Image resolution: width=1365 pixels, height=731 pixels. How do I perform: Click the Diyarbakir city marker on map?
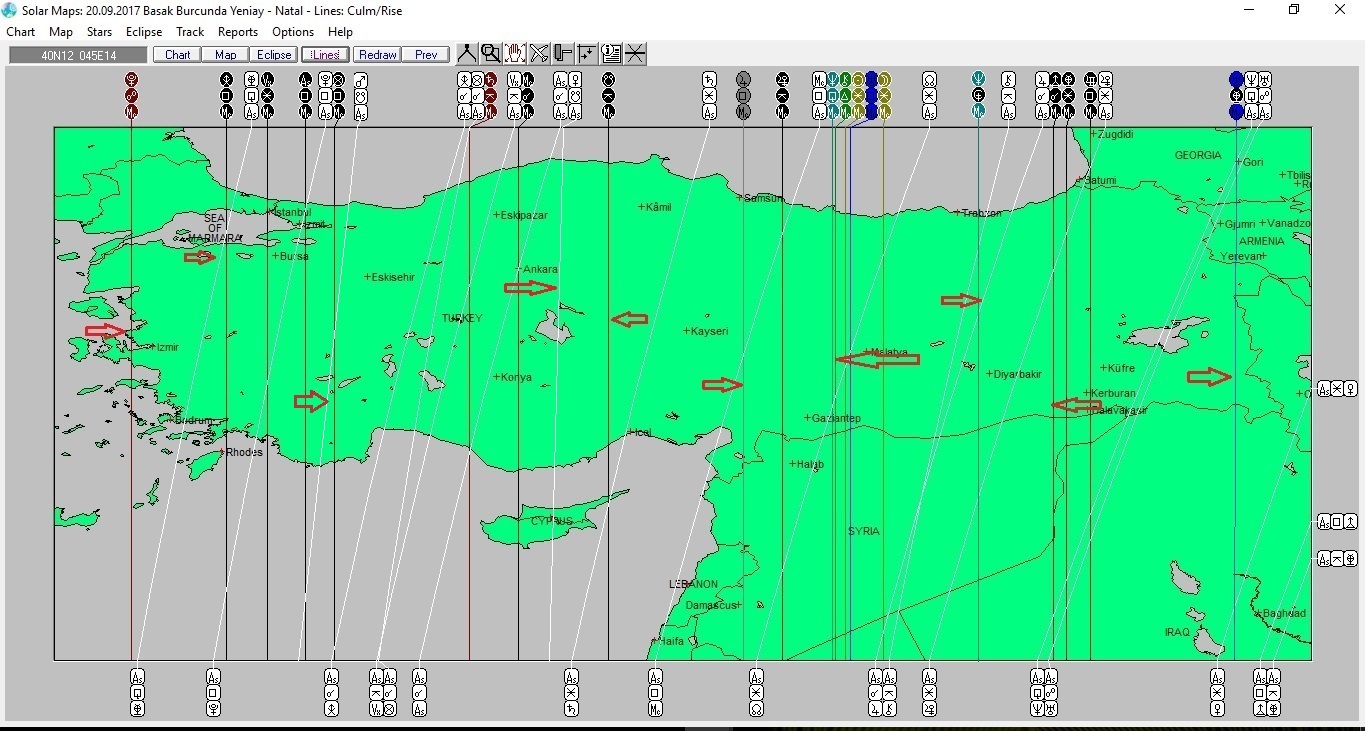click(989, 374)
